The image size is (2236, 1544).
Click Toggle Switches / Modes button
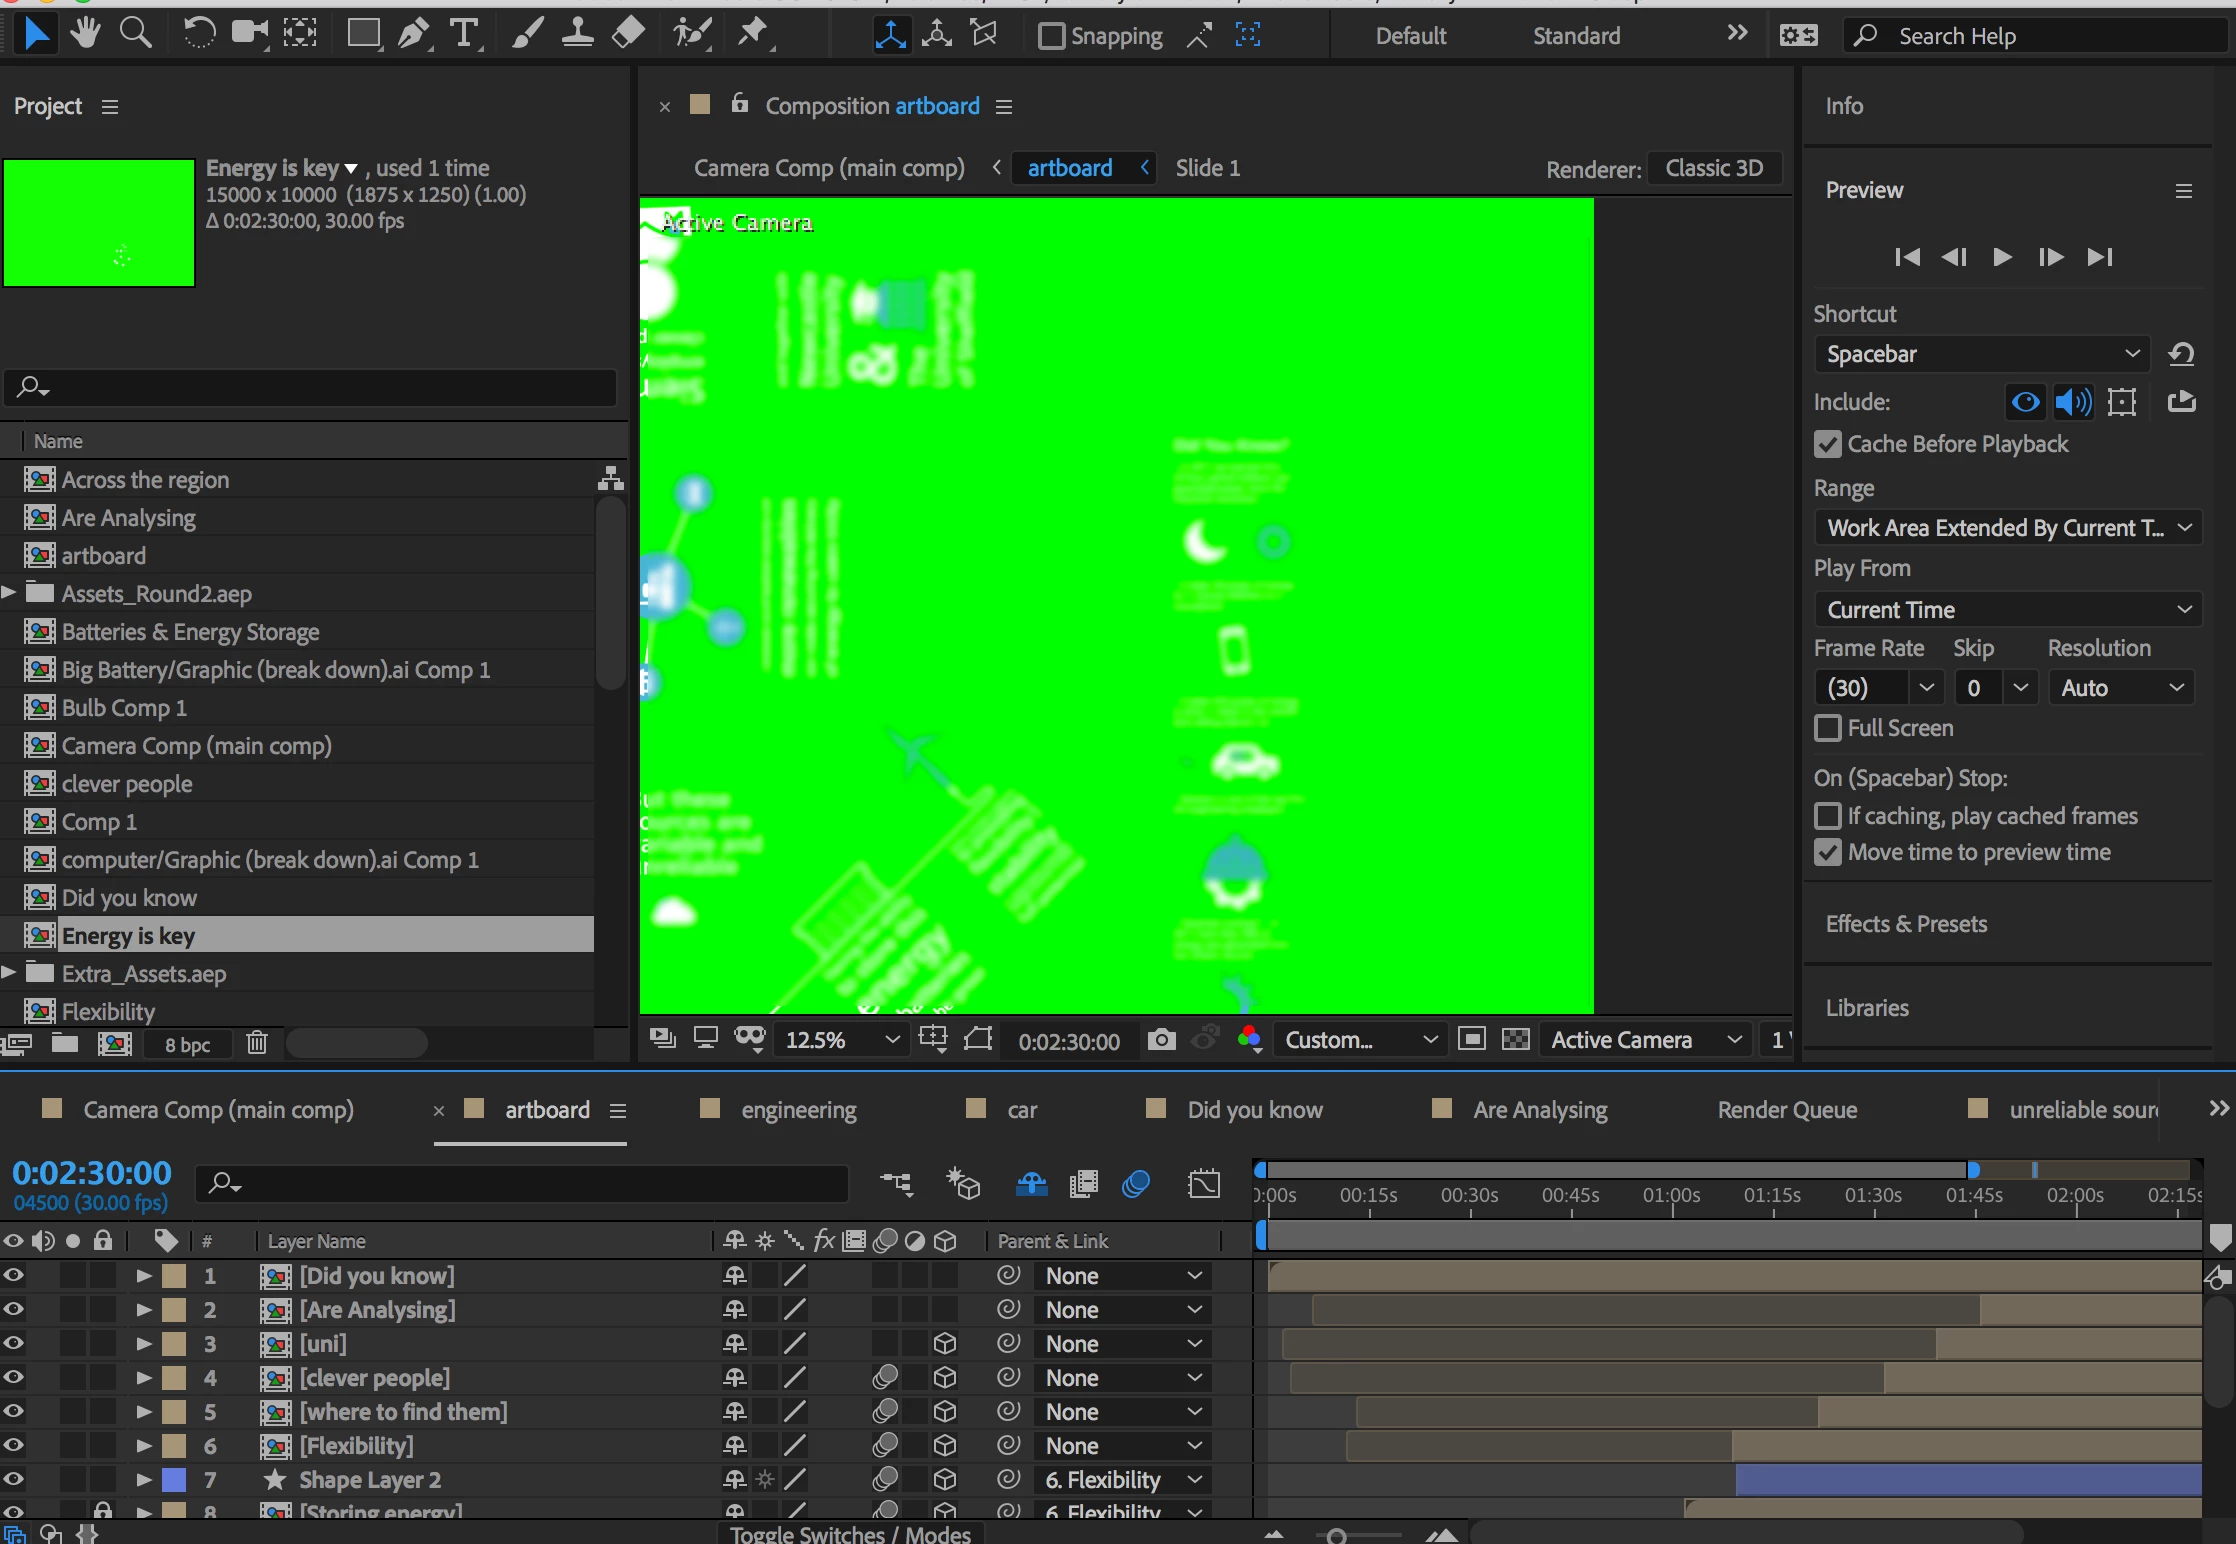850,1534
